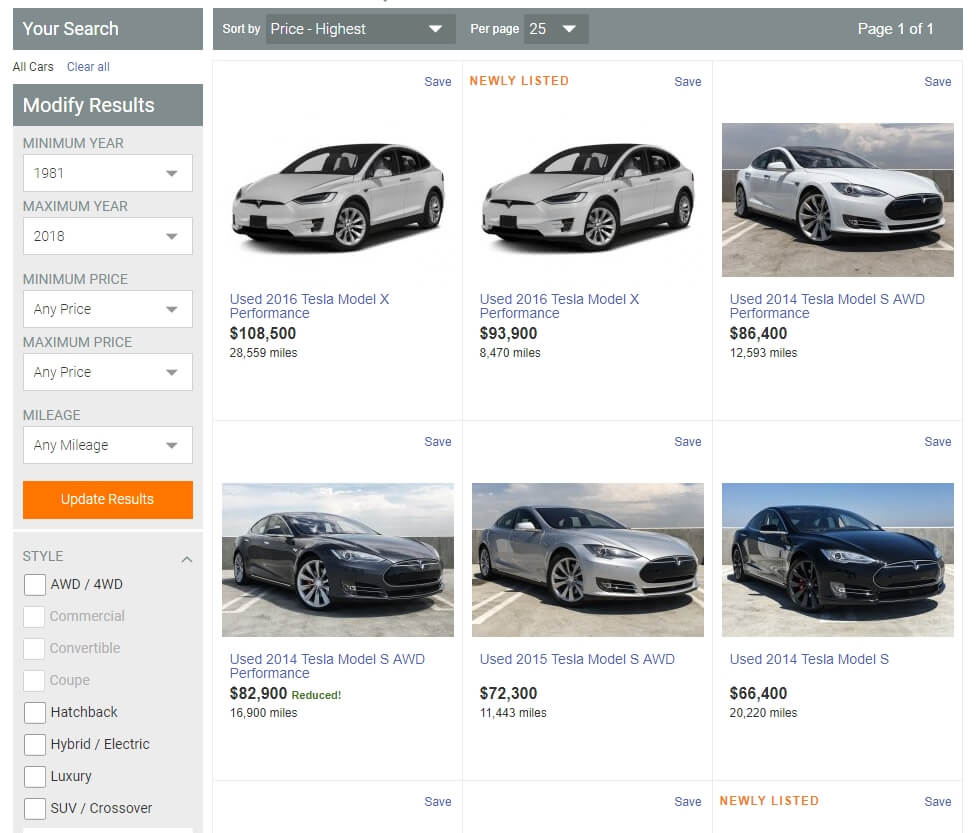This screenshot has height=833, width=980.
Task: Check the Convertible checkbox
Action: coord(34,649)
